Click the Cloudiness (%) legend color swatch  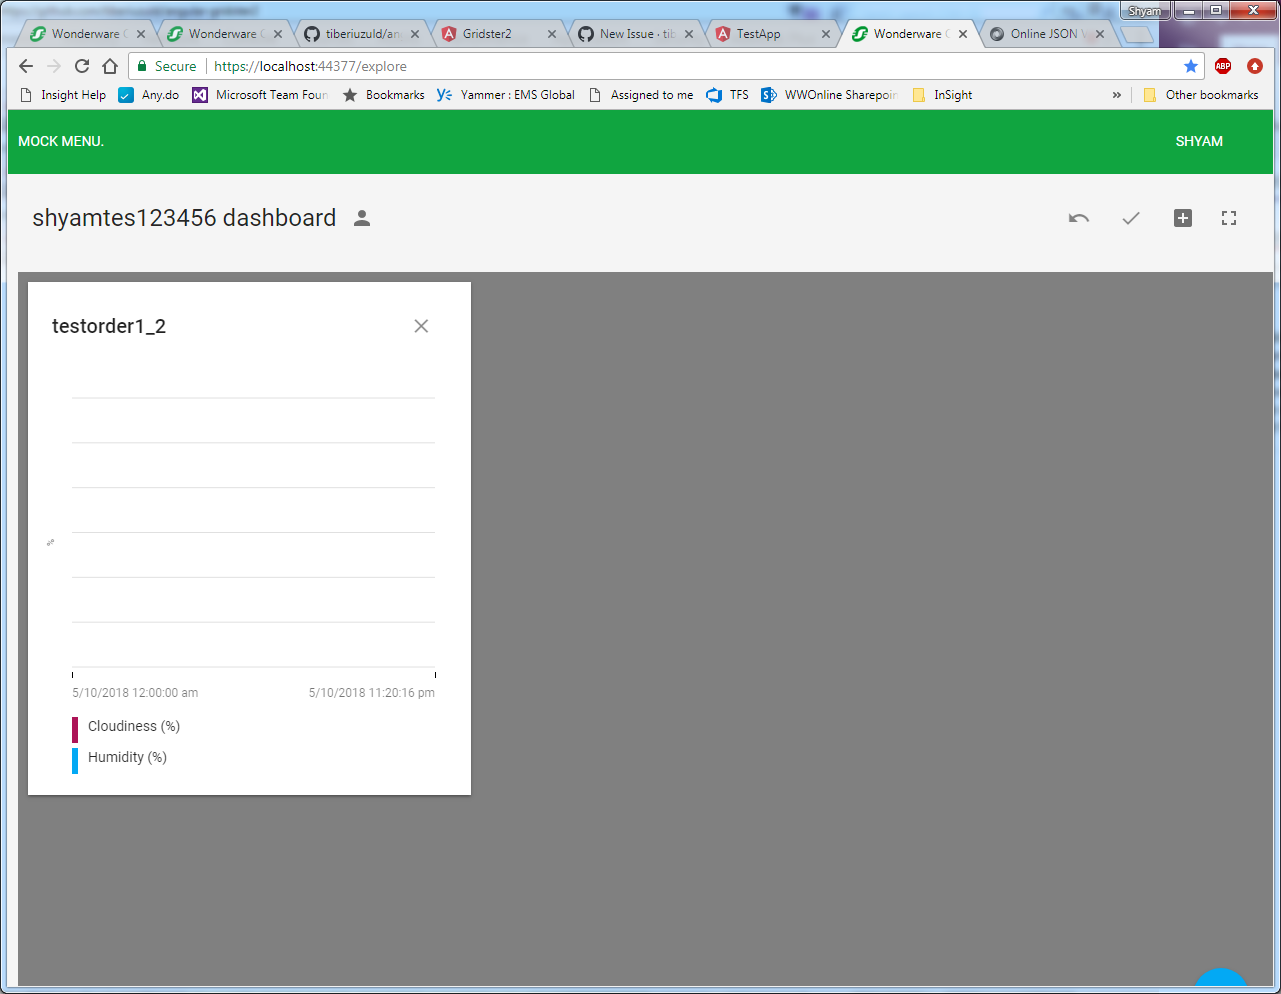(x=75, y=728)
